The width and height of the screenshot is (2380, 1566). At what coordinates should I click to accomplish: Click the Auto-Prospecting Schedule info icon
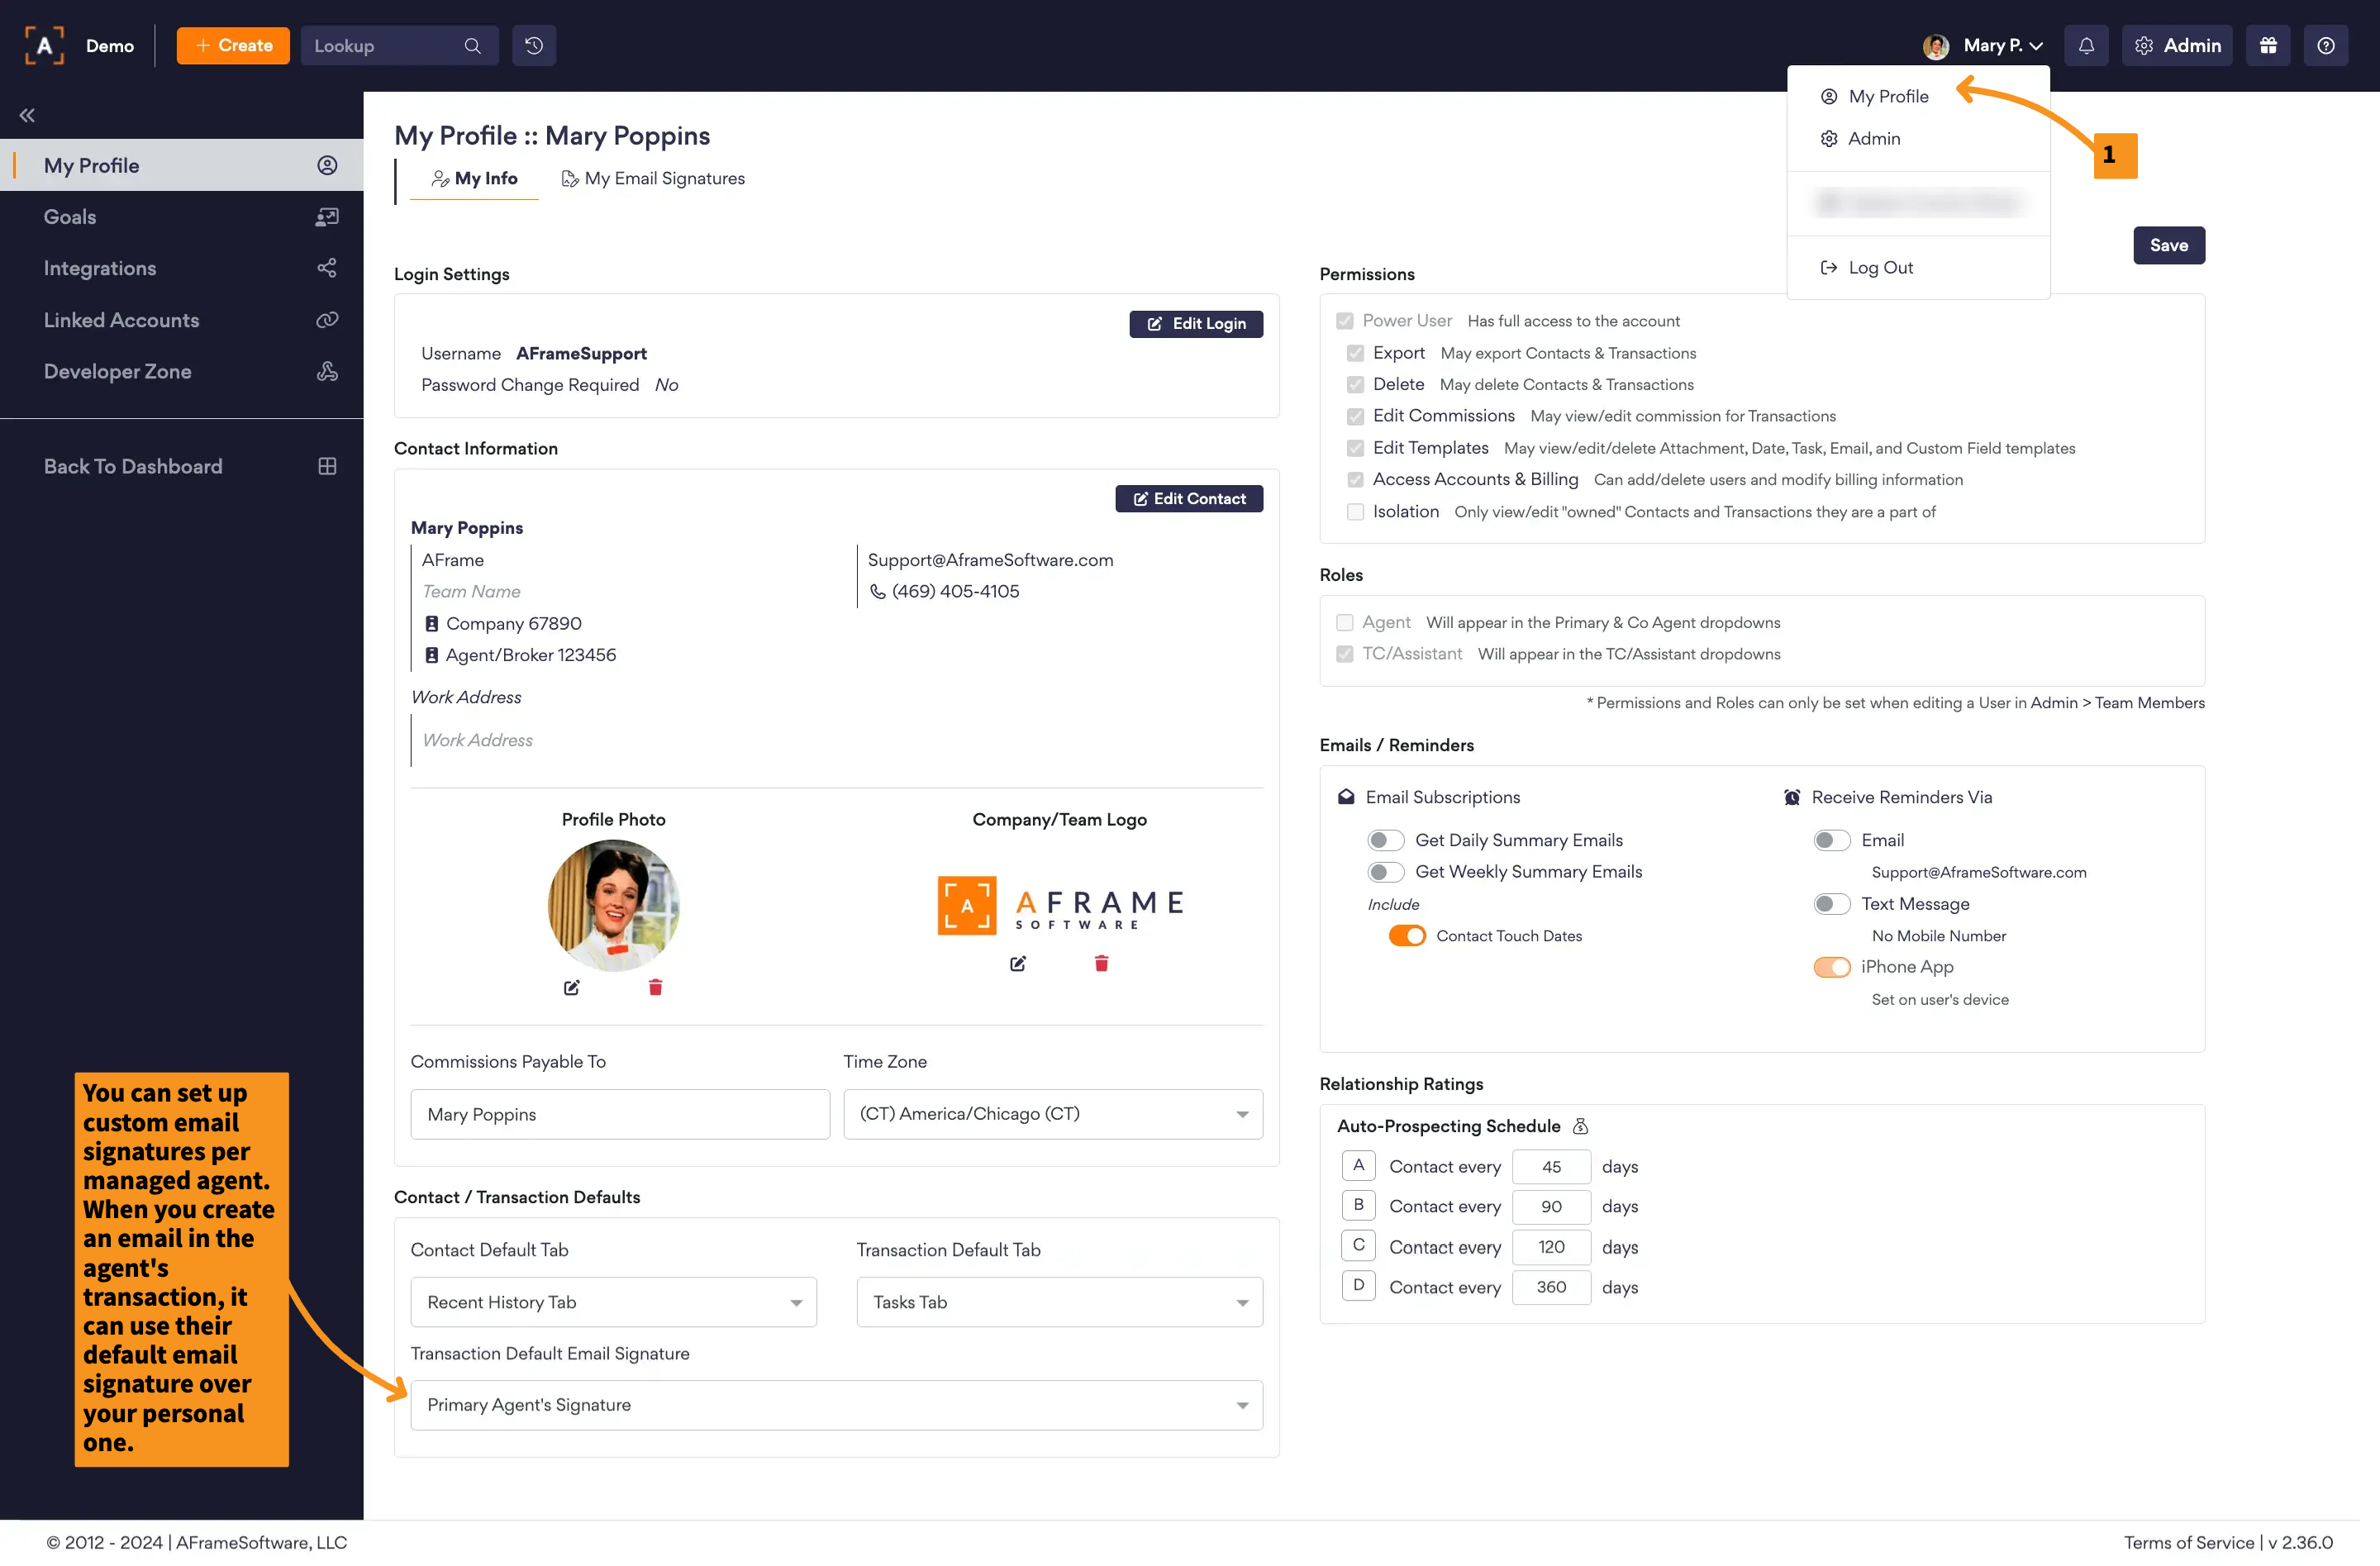click(1580, 1126)
